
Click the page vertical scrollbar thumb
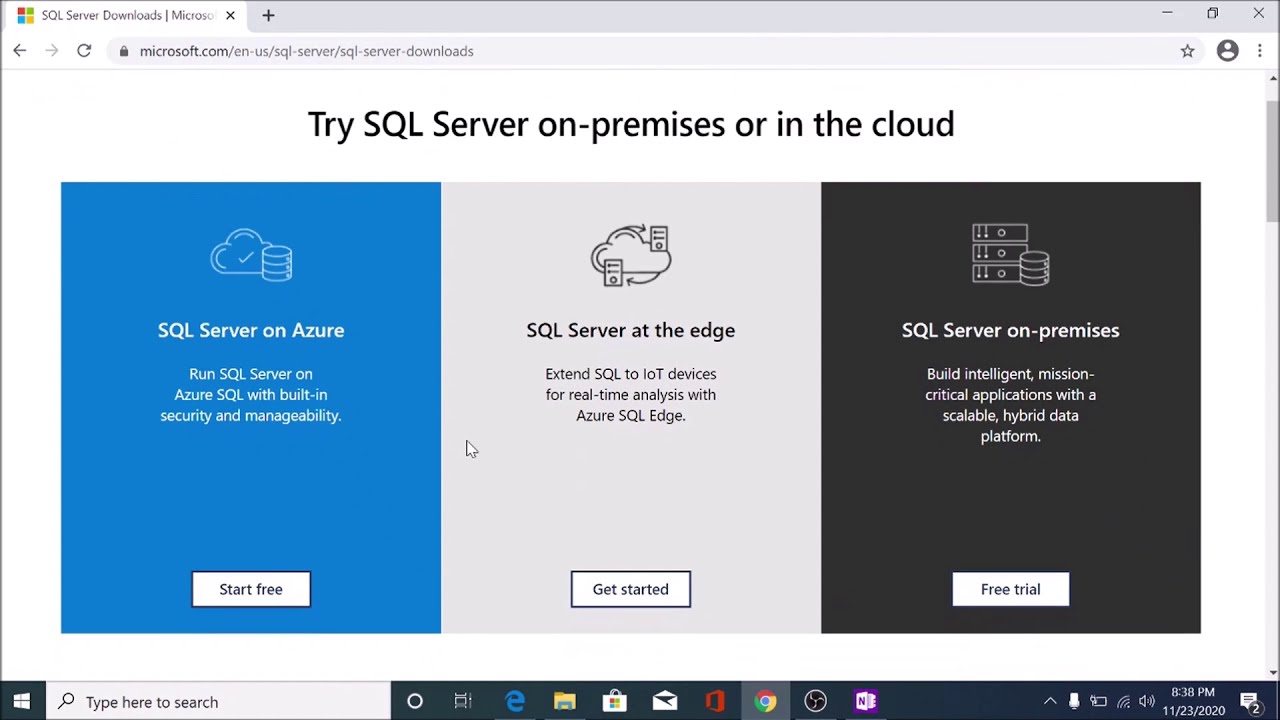[x=1272, y=160]
